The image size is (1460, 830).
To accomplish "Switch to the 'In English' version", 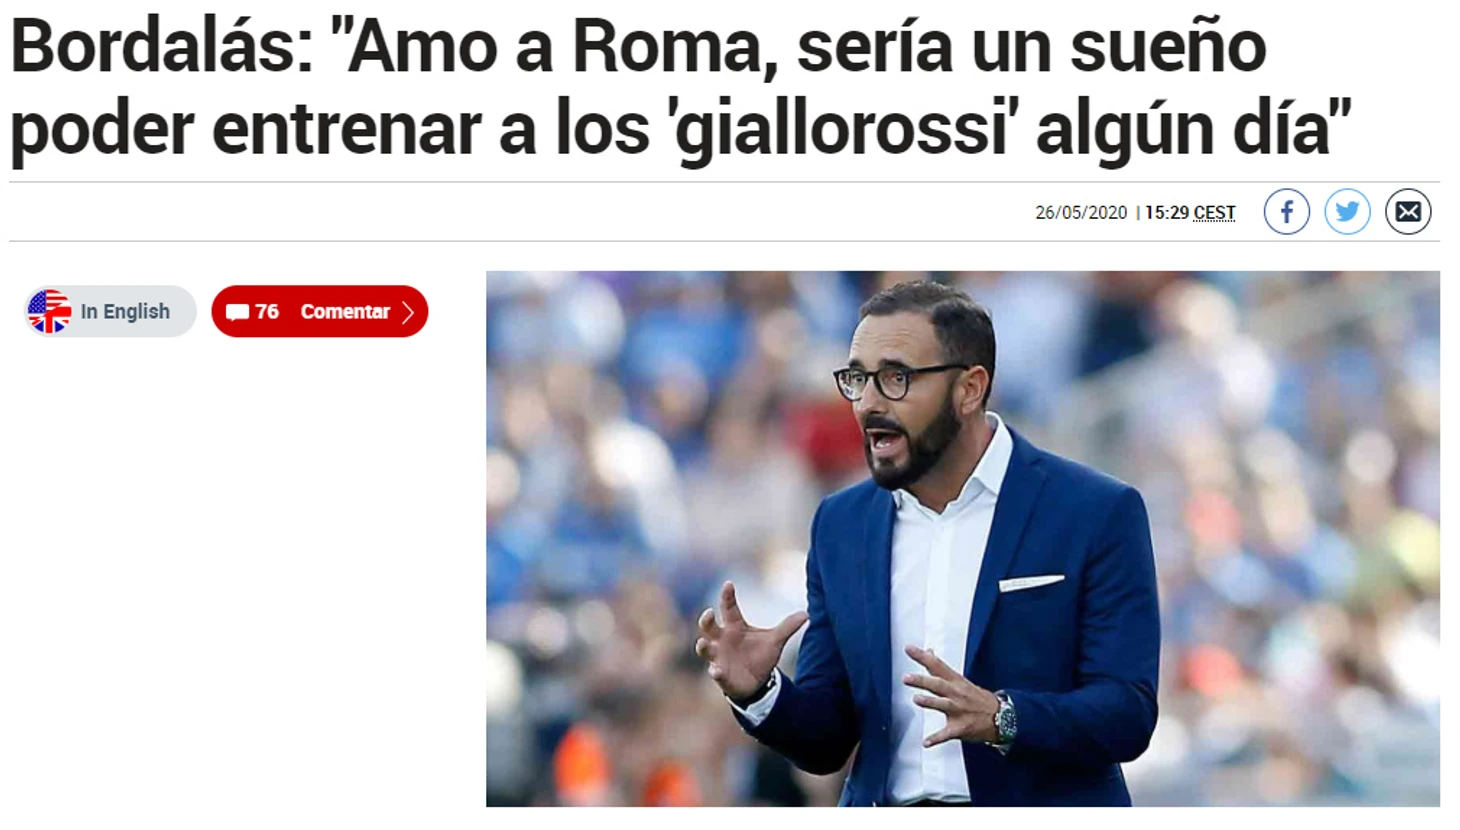I will (111, 311).
